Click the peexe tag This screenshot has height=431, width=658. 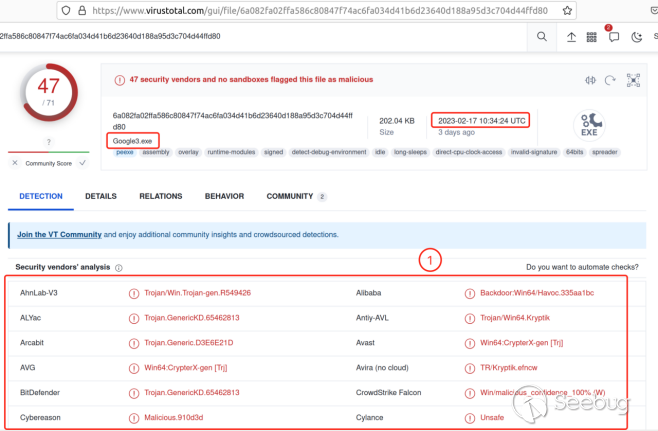click(125, 152)
